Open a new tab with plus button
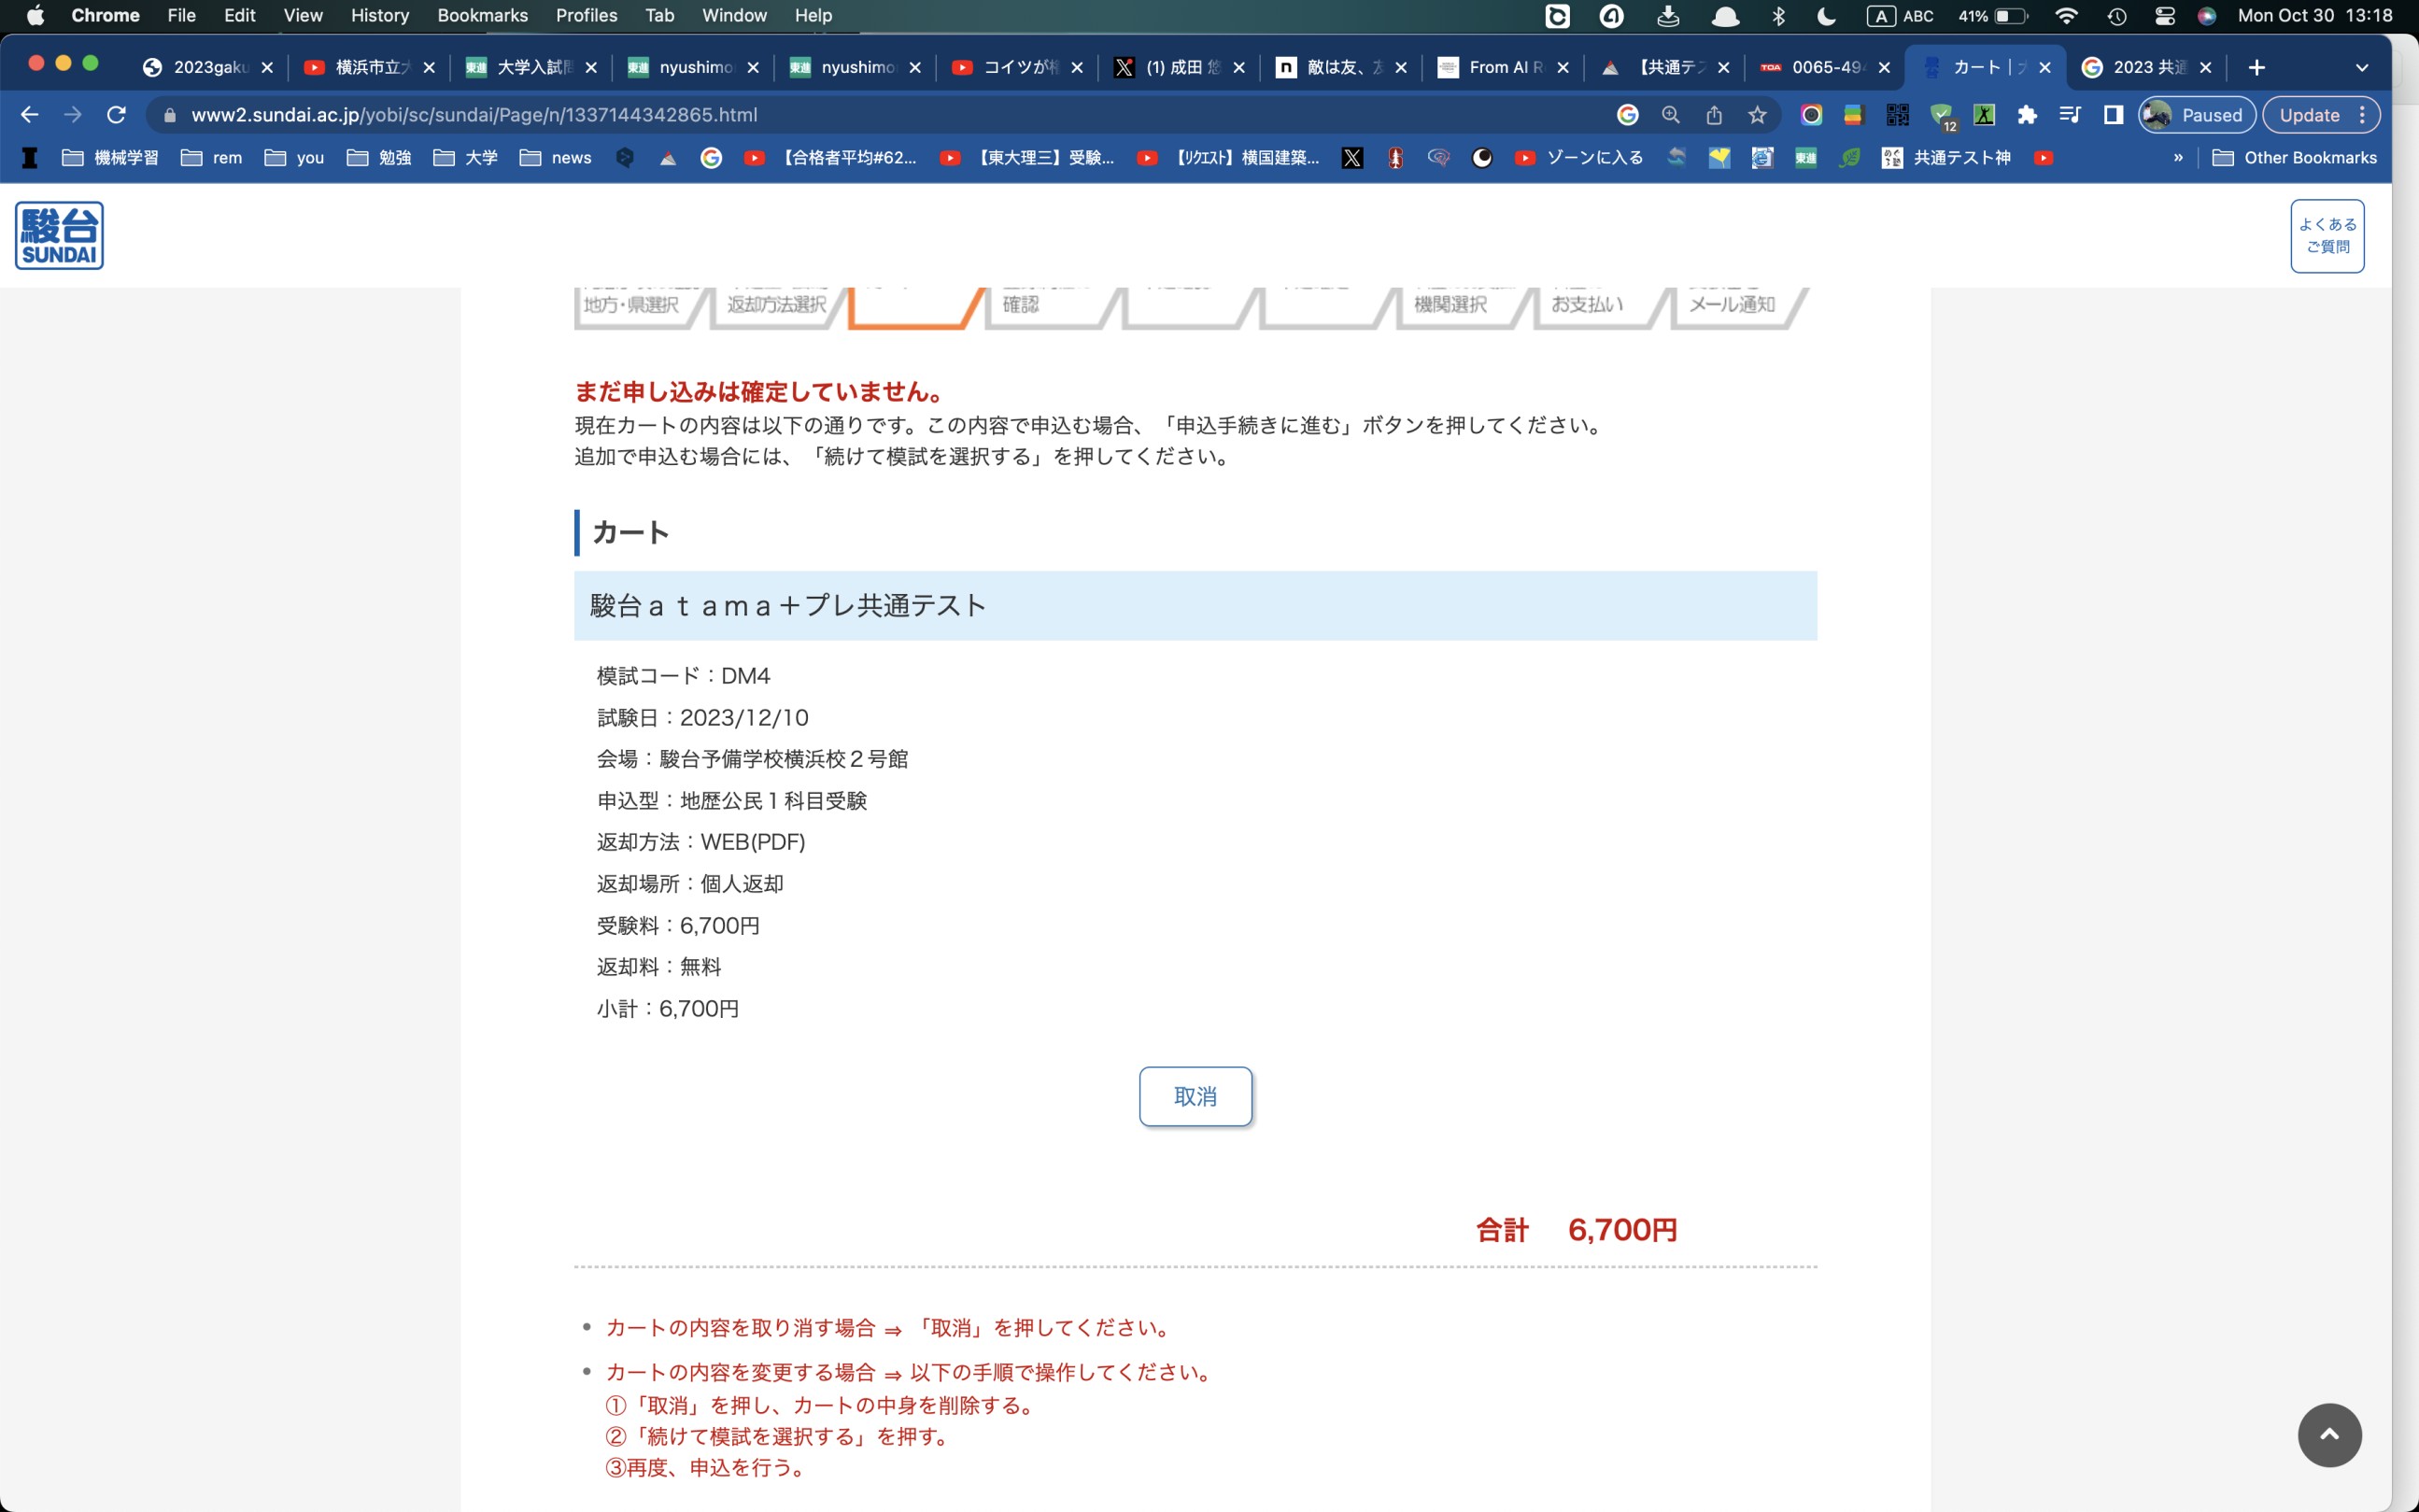The image size is (2419, 1512). [2256, 67]
